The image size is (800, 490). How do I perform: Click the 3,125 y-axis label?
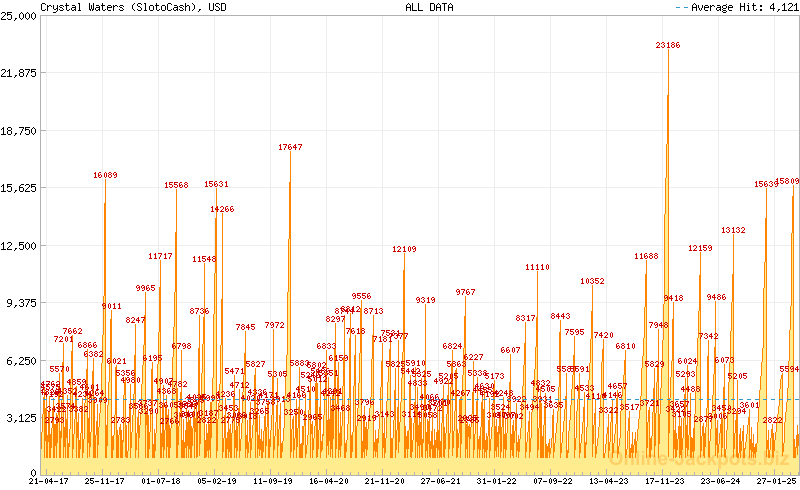pyautogui.click(x=20, y=418)
